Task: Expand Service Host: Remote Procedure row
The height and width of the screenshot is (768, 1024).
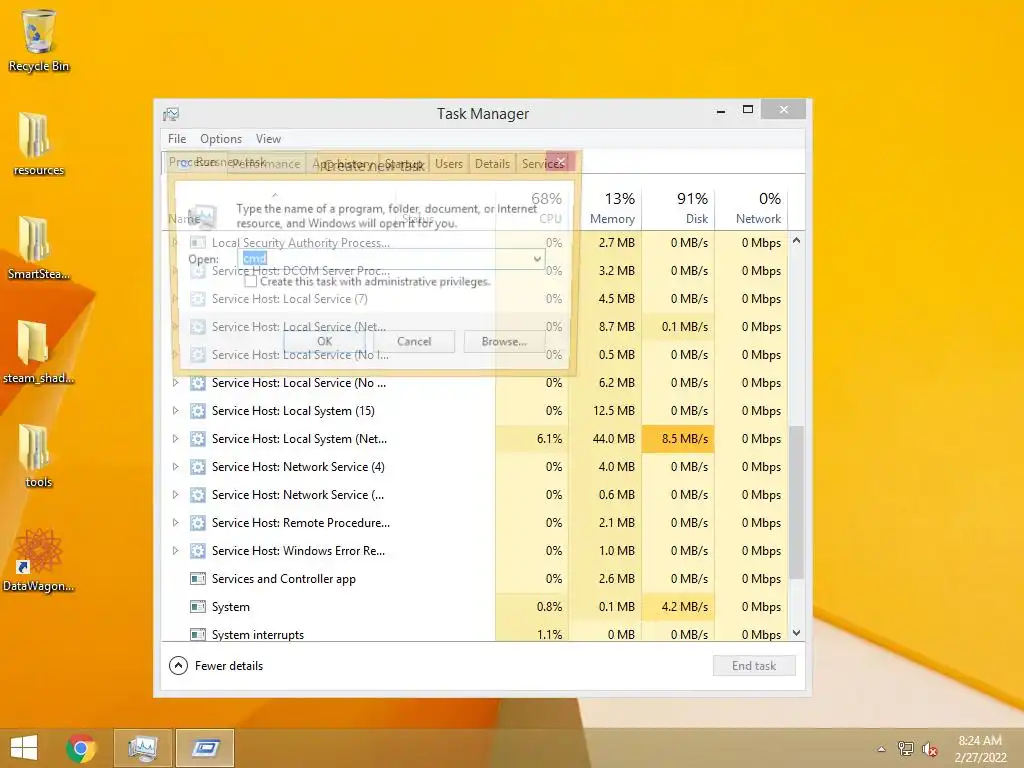Action: [175, 523]
